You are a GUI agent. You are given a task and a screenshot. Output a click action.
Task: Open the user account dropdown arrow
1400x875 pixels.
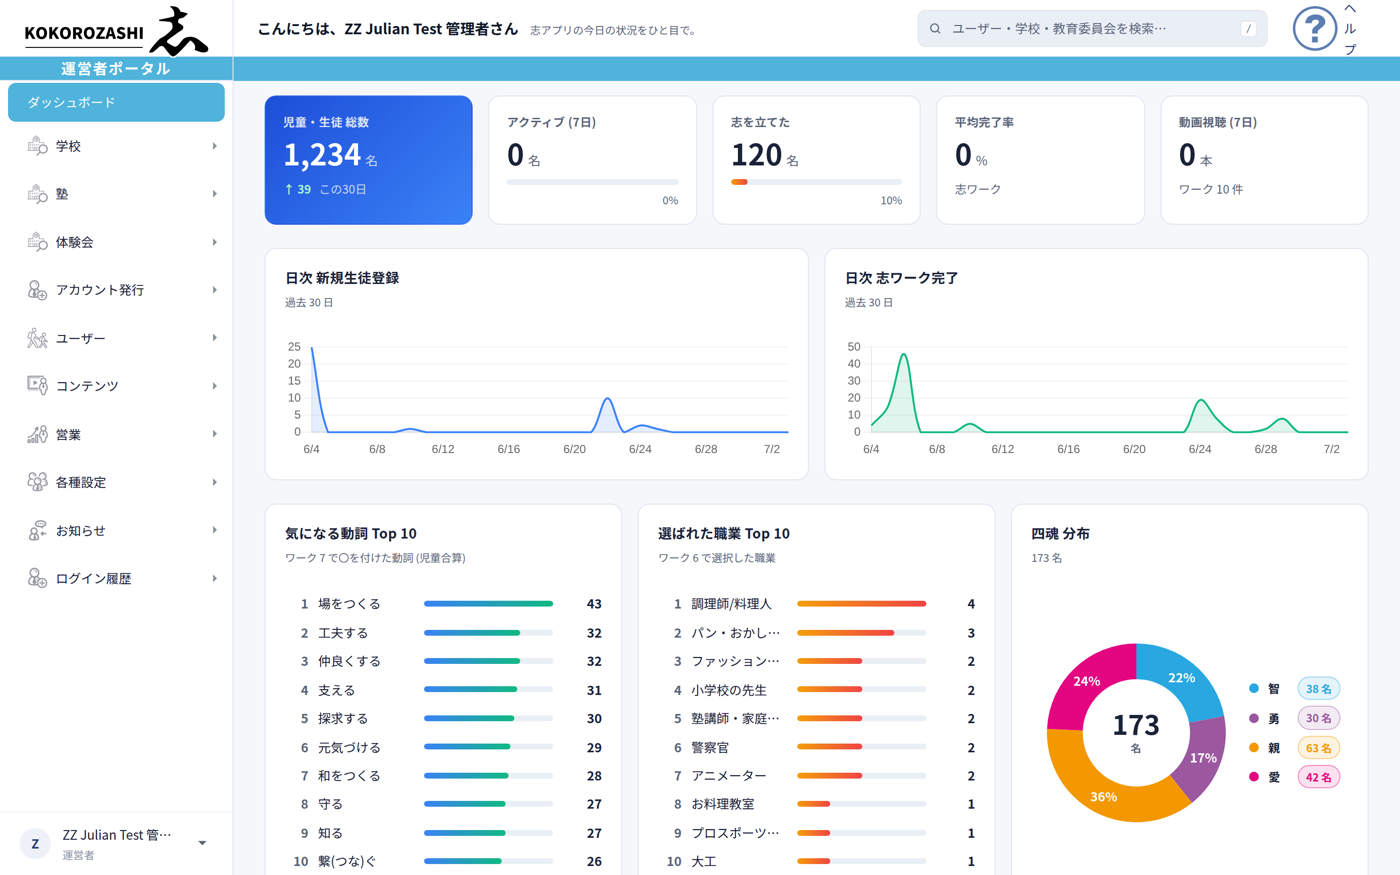pos(202,843)
